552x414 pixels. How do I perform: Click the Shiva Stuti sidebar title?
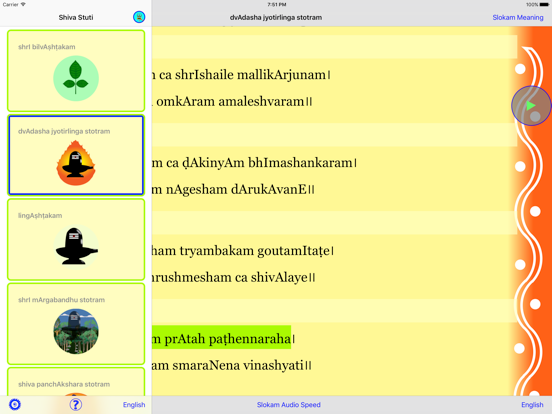point(76,17)
